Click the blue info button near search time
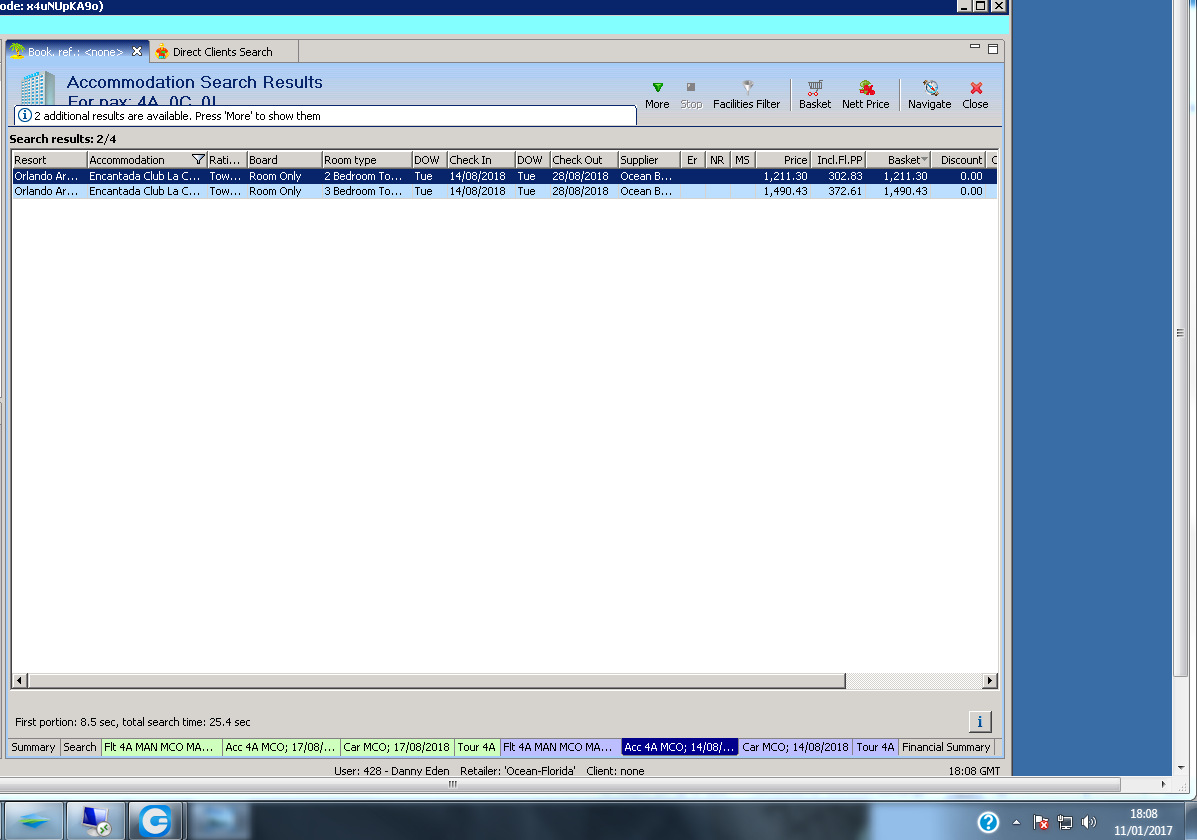This screenshot has width=1197, height=840. (x=979, y=722)
